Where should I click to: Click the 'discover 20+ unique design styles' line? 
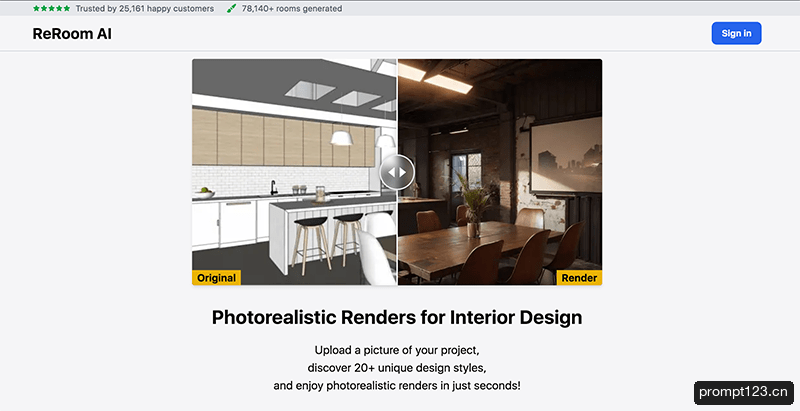point(397,368)
